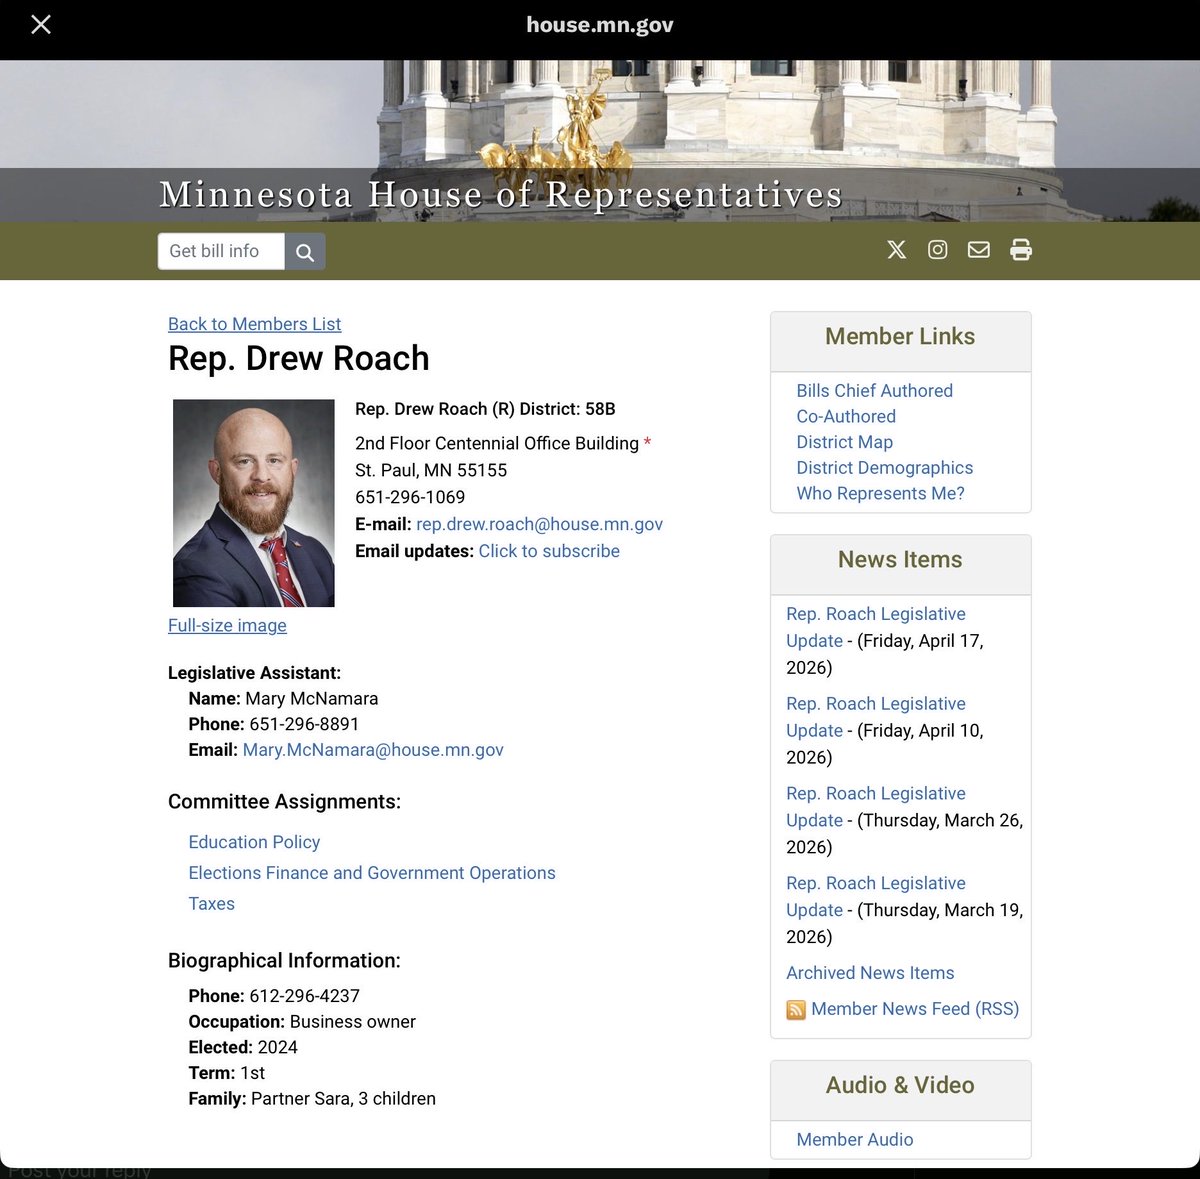Click the Term: 1st line
The height and width of the screenshot is (1179, 1200).
[x=227, y=1073]
